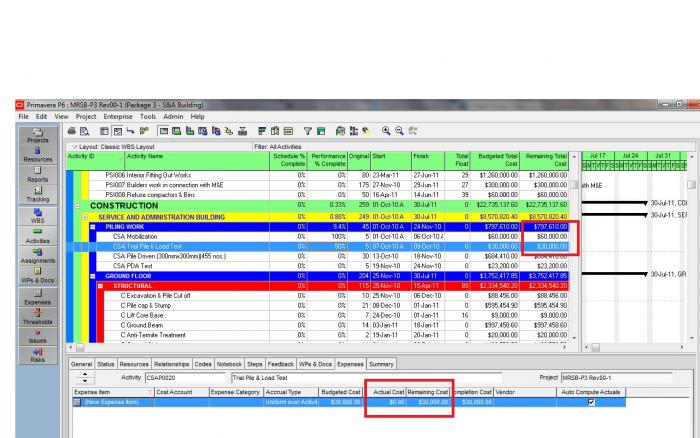Collapse the STRUCTURAL band
The image size is (700, 438).
click(100, 286)
